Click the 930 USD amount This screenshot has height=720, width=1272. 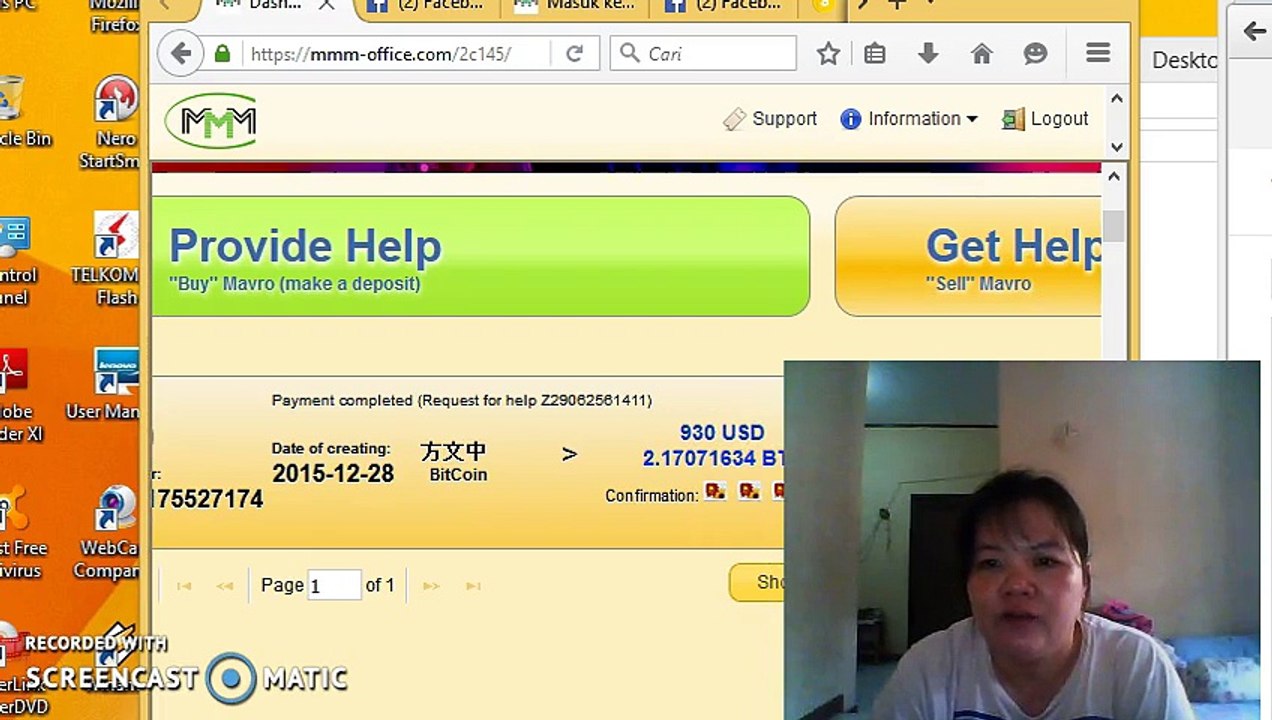click(722, 433)
